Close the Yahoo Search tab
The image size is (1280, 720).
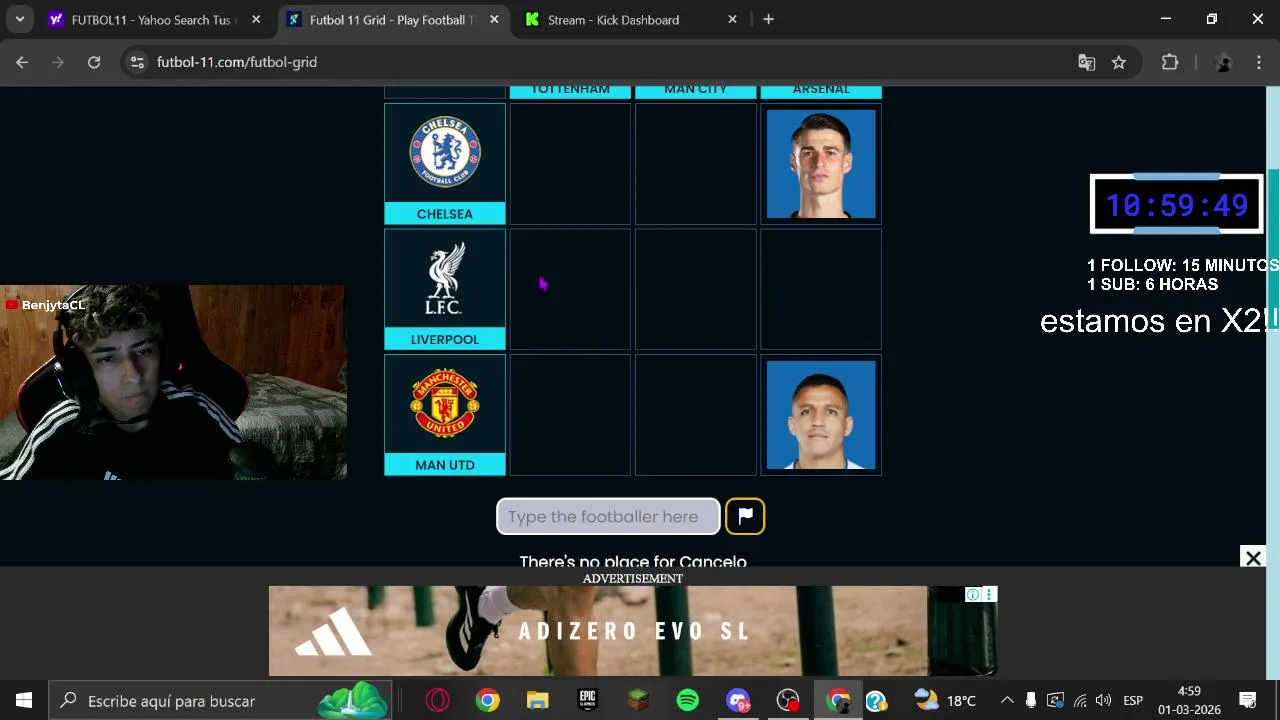click(256, 19)
